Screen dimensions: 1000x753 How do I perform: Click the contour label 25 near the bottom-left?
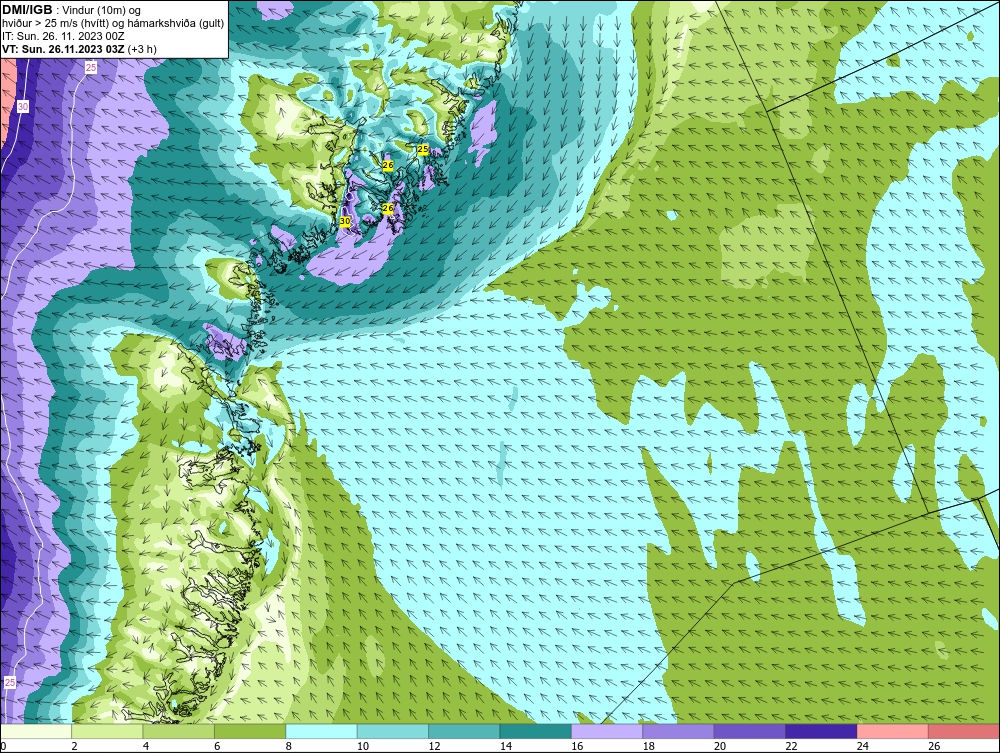[10, 682]
